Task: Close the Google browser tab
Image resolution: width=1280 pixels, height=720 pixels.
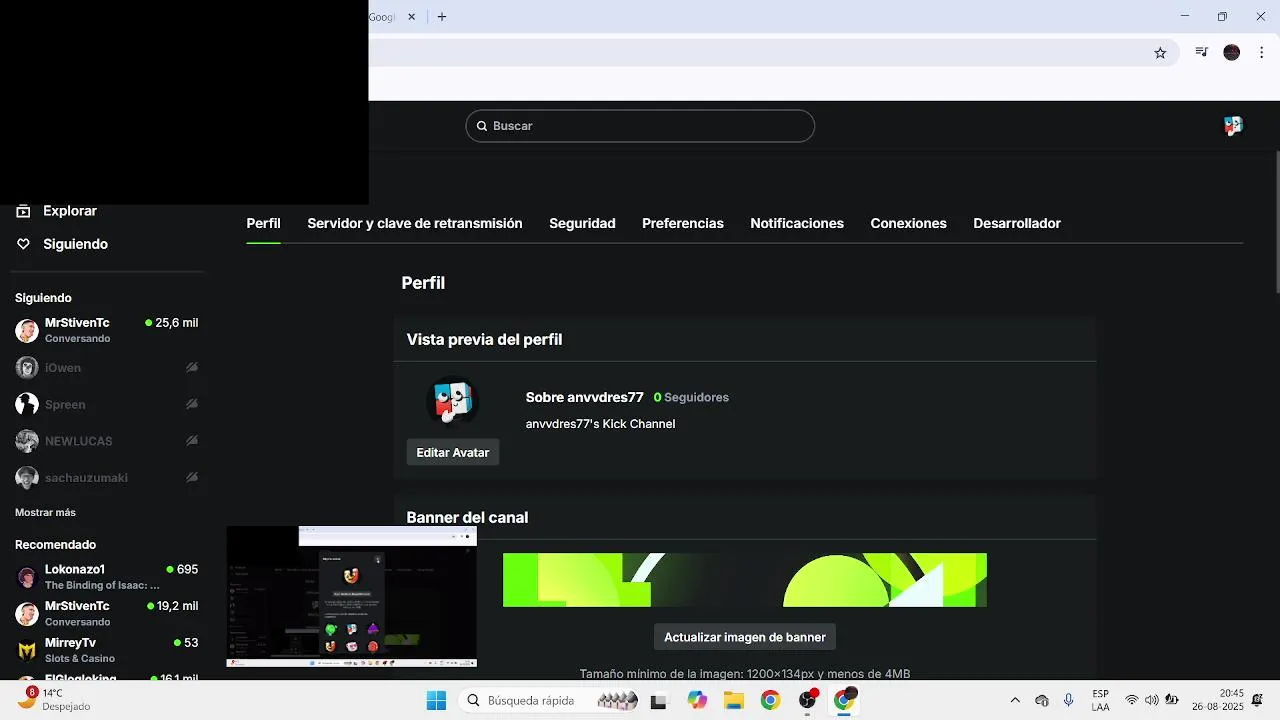Action: coord(411,17)
